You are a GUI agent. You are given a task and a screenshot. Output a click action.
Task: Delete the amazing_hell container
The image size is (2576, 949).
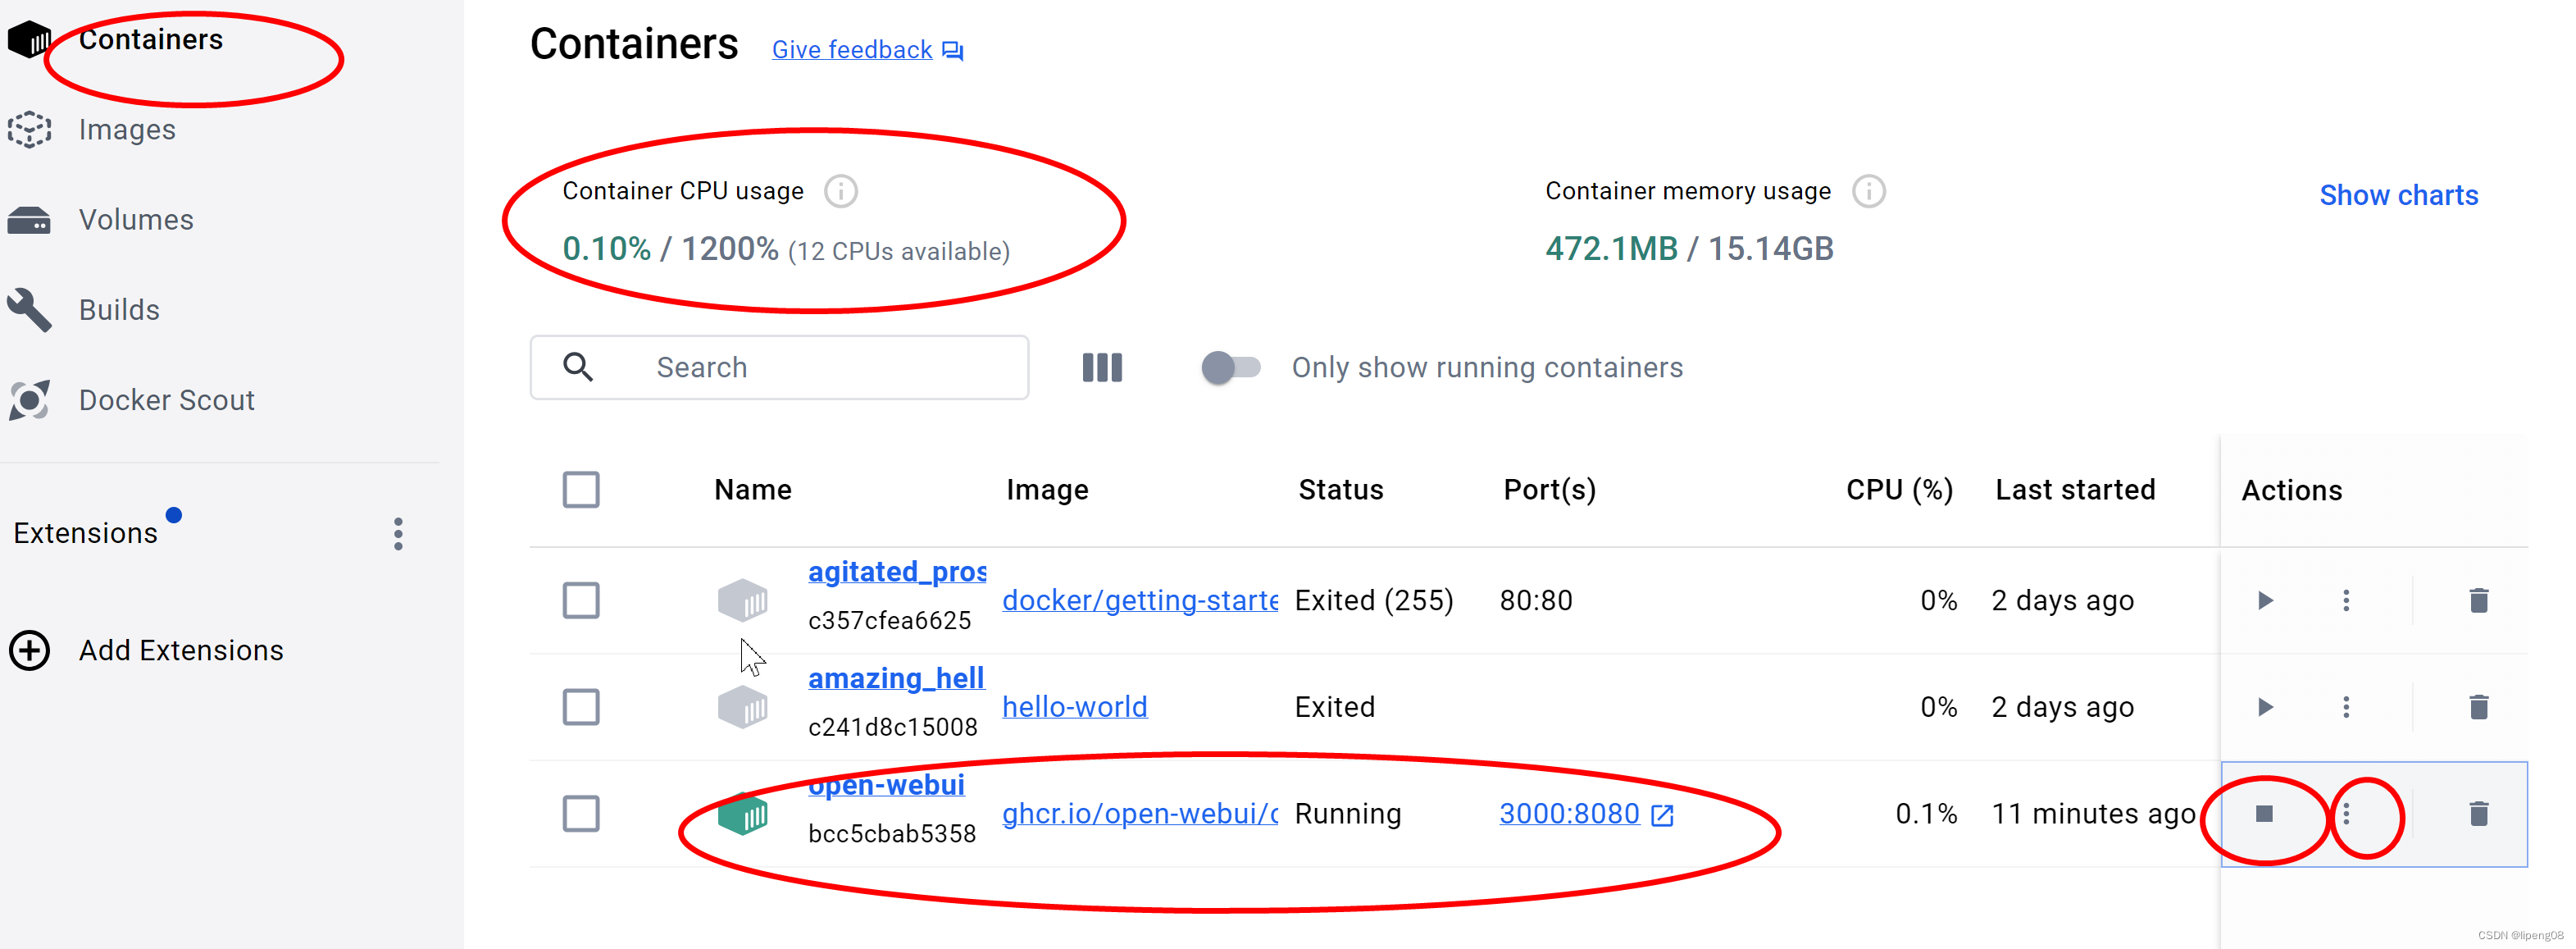2478,707
